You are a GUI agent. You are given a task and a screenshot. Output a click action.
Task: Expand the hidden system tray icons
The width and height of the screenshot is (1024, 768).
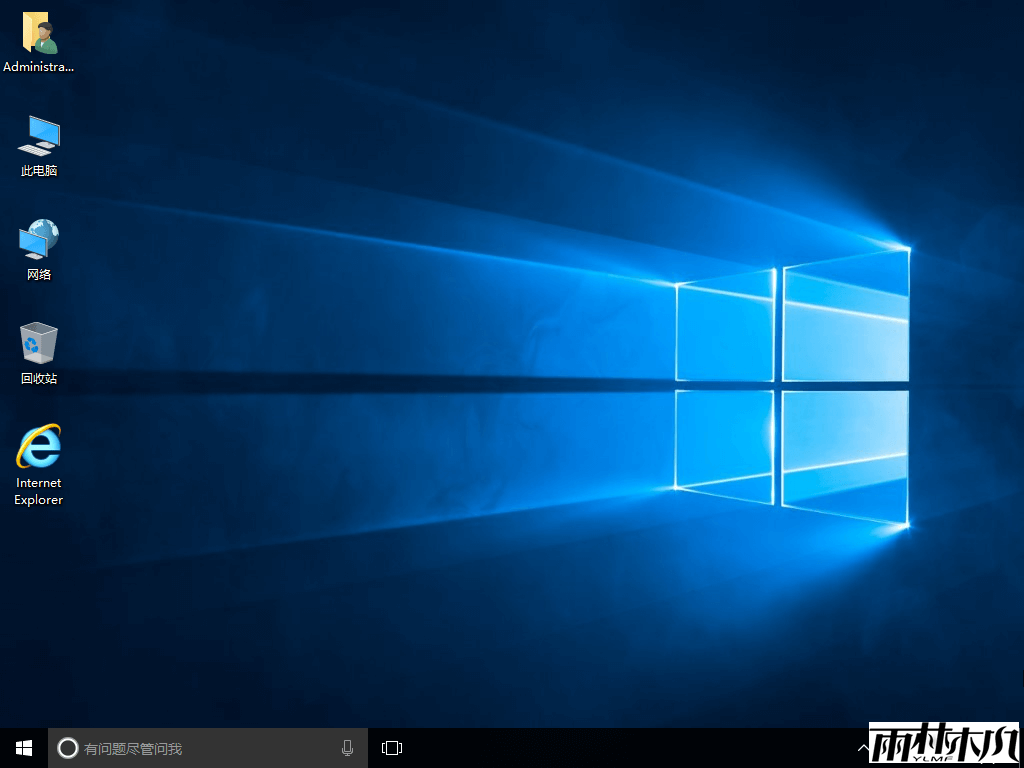coord(862,748)
